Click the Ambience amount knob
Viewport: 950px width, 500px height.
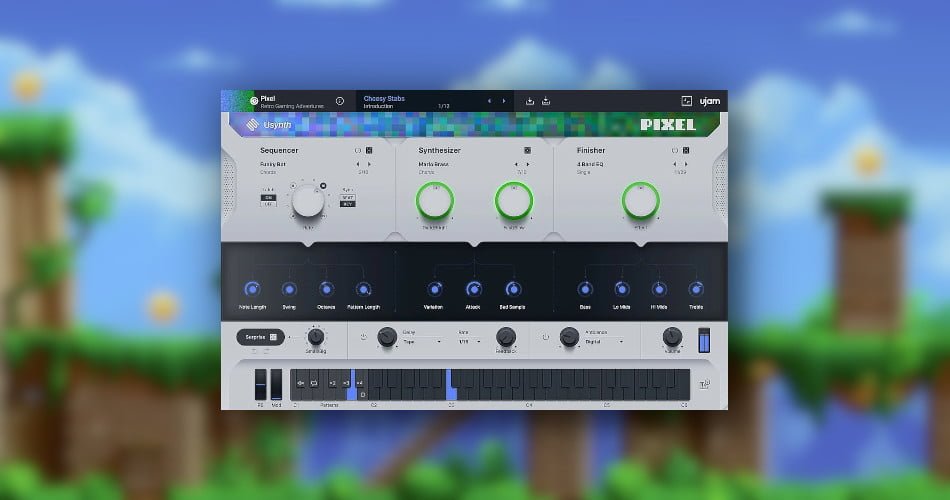(x=568, y=337)
